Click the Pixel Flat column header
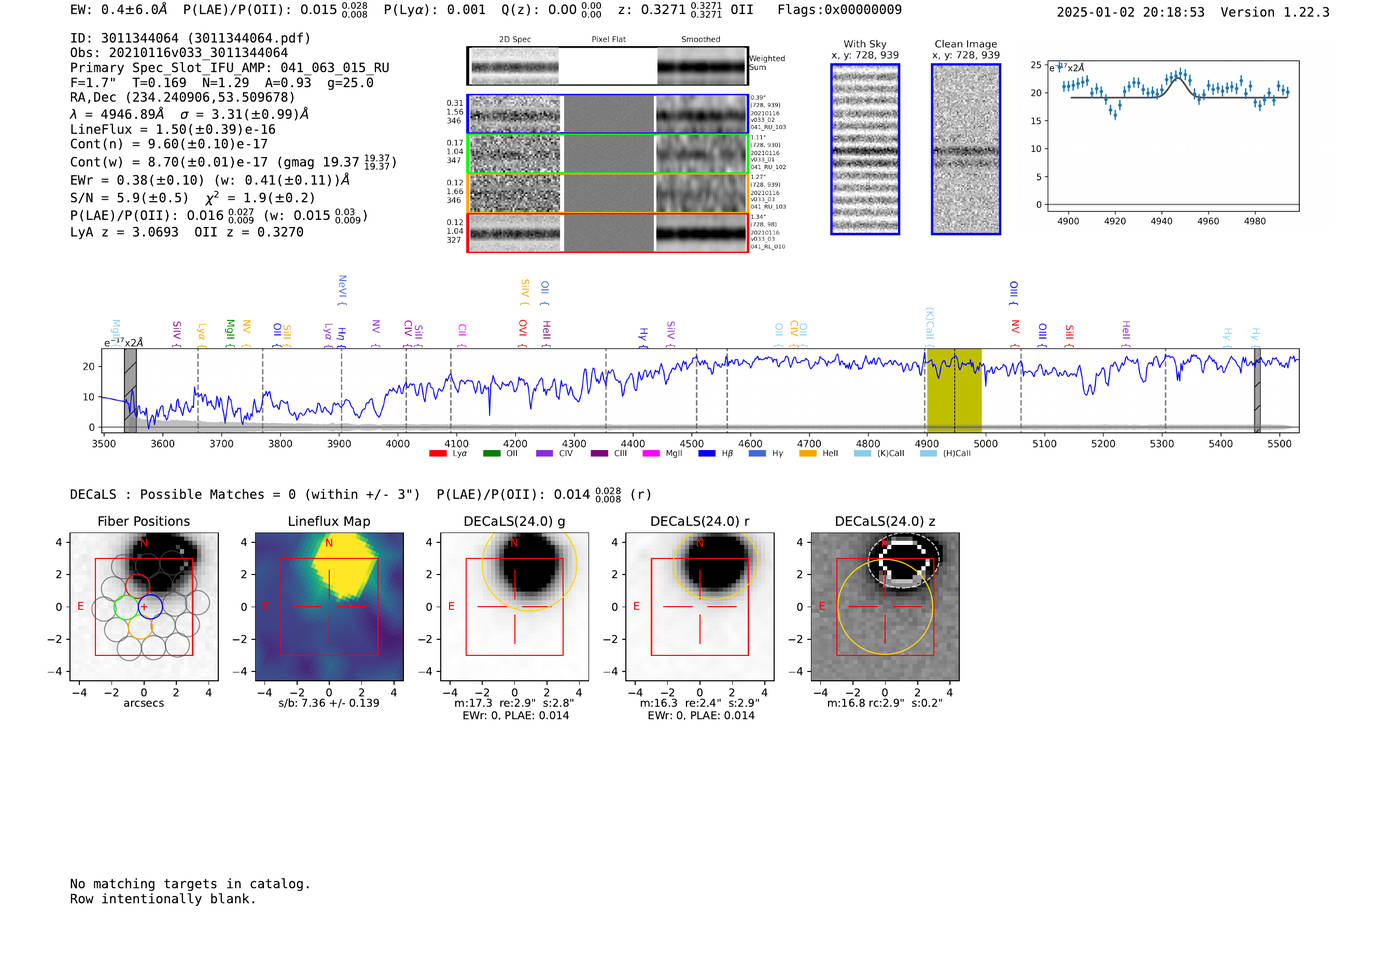The width and height of the screenshot is (1400, 953). tap(608, 40)
